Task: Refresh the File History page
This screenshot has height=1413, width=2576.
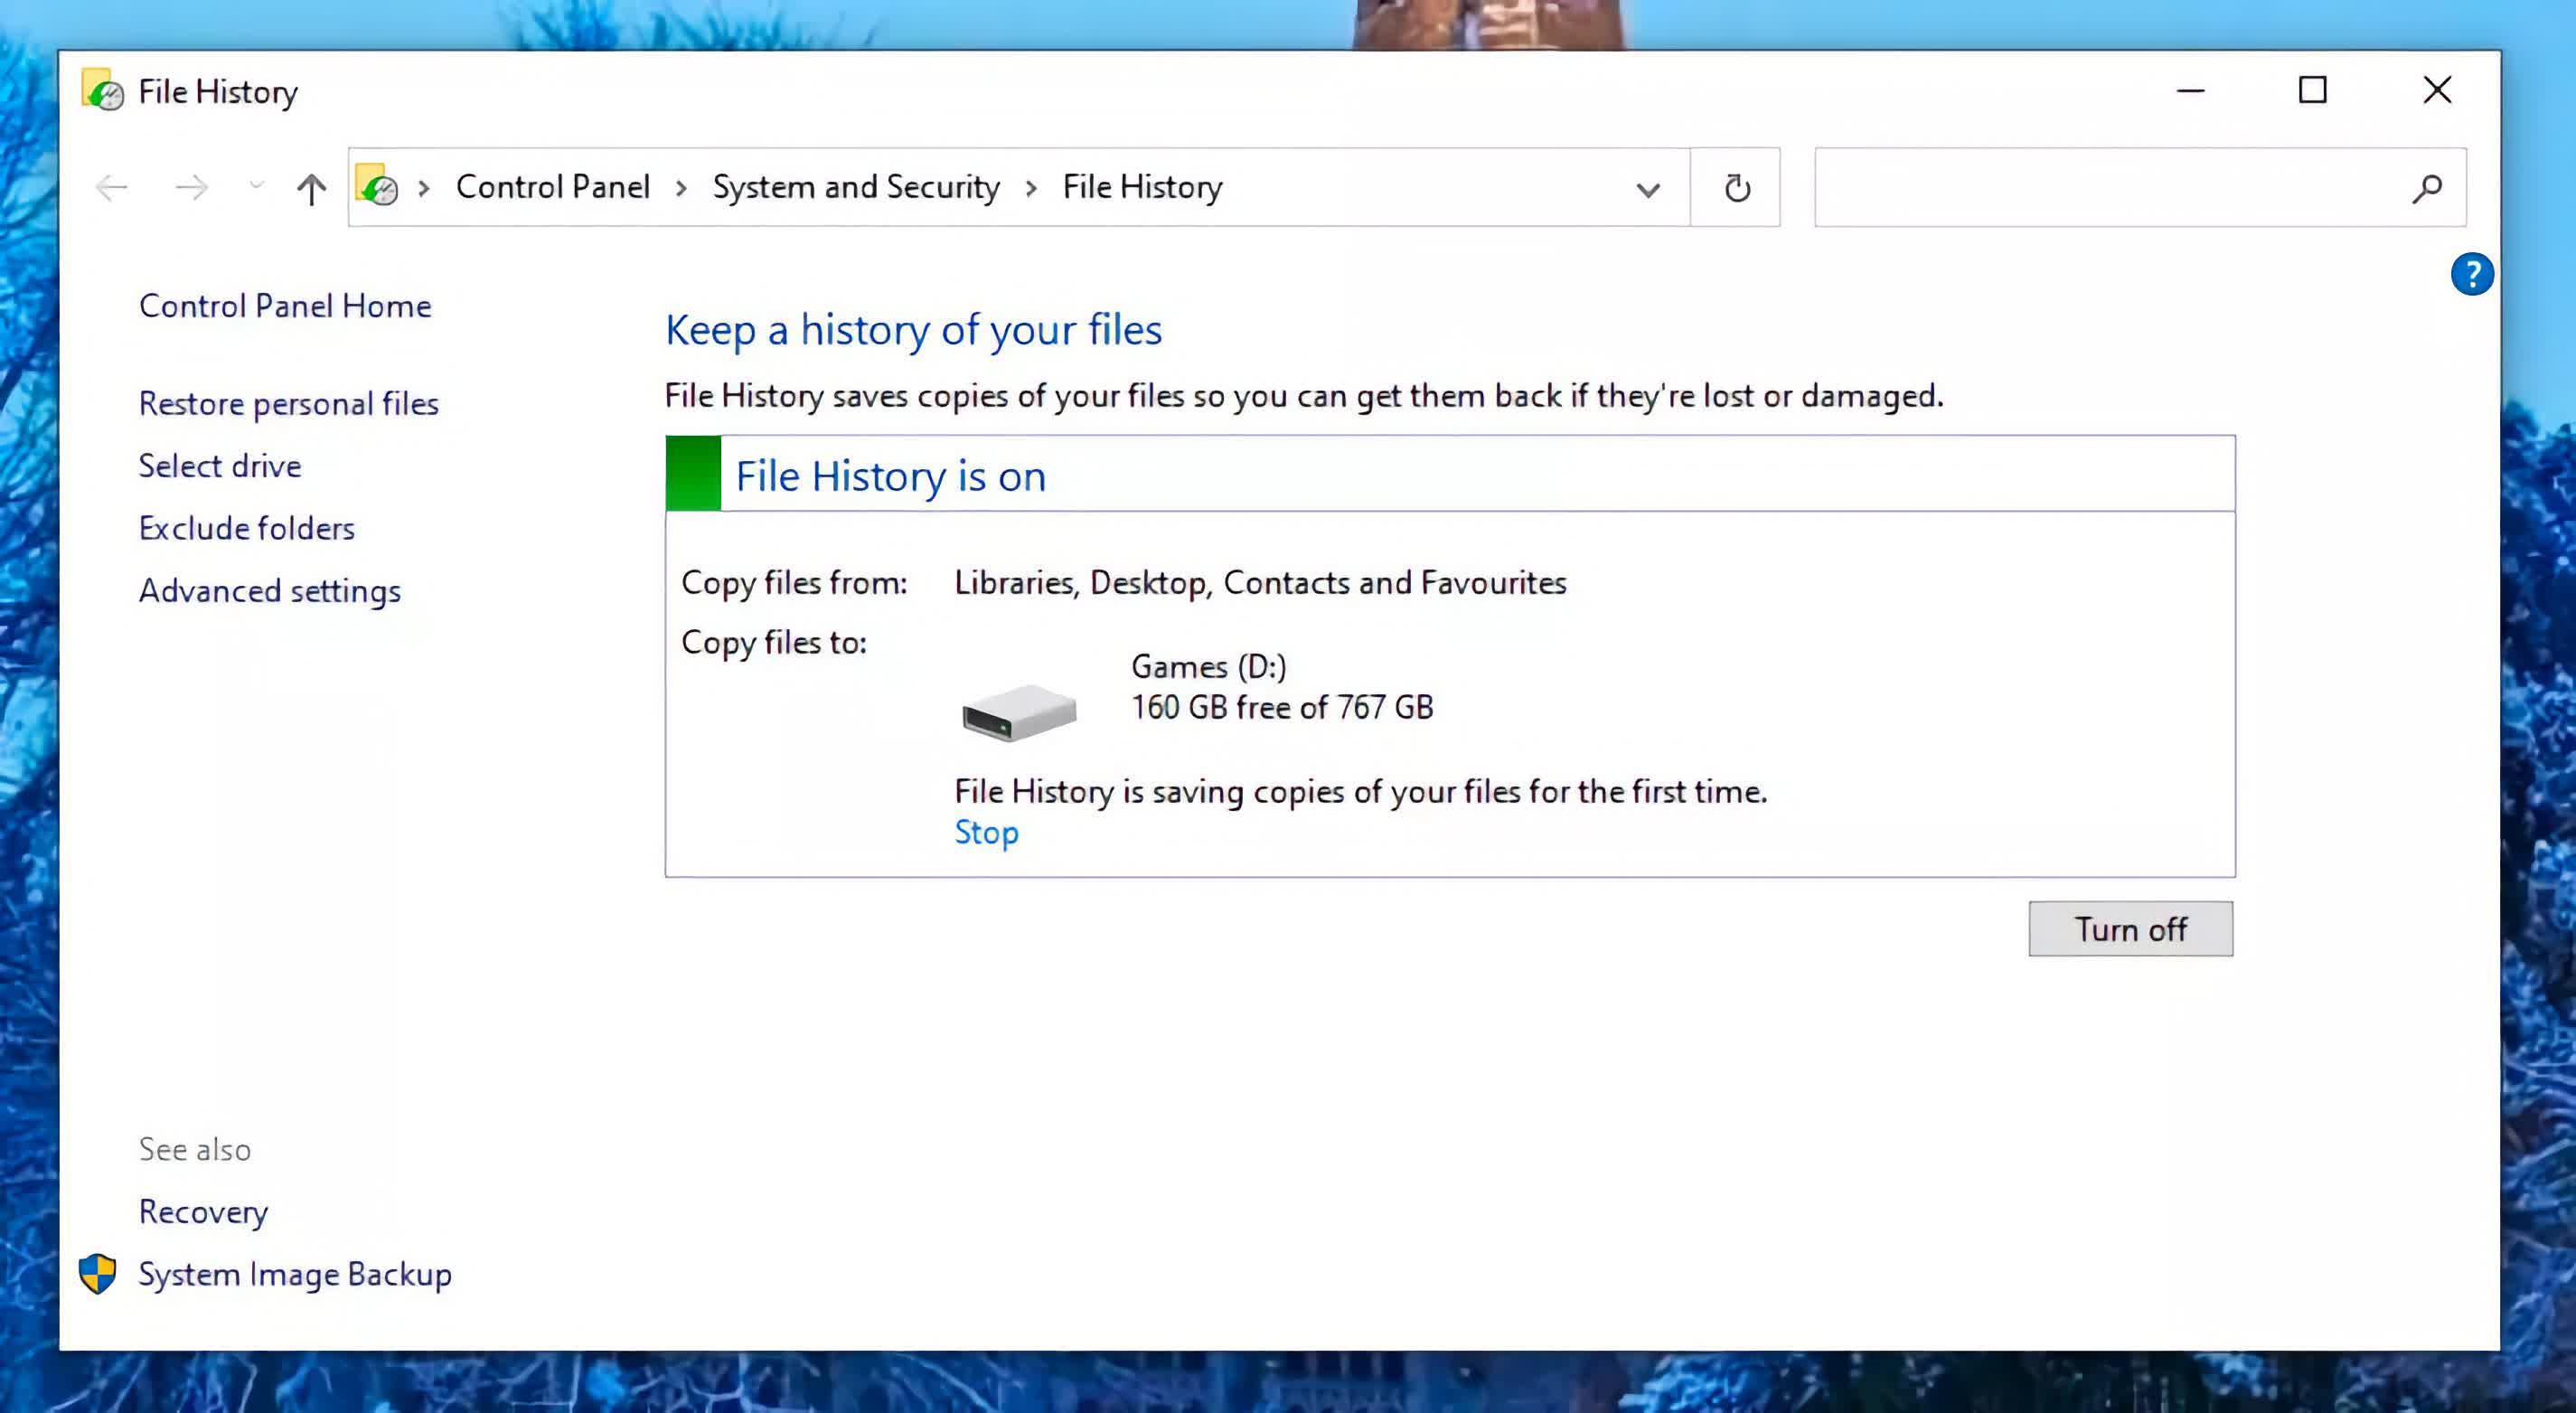Action: (x=1737, y=188)
